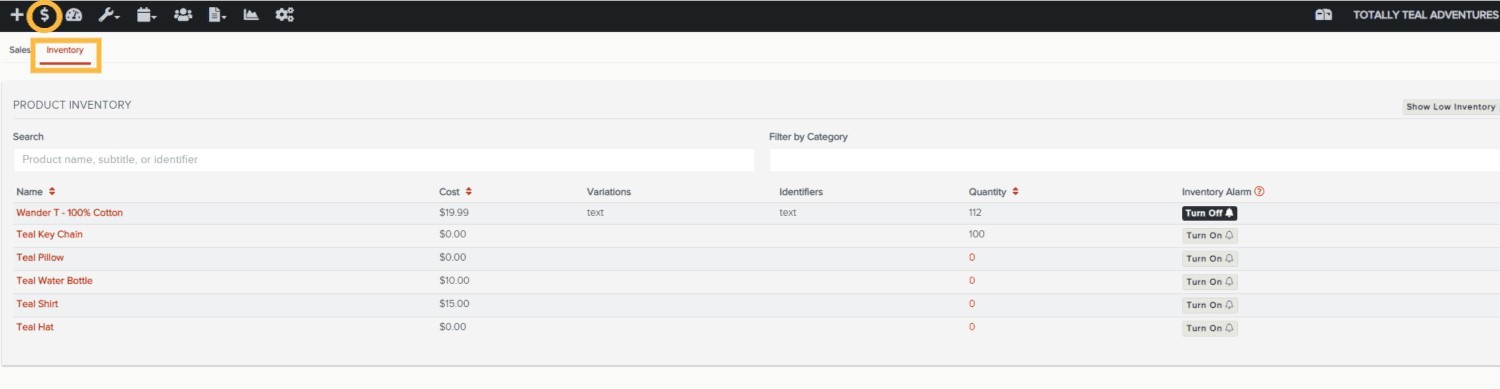The width and height of the screenshot is (1500, 389).
Task: Expand the calendar dropdown menu
Action: click(x=147, y=15)
